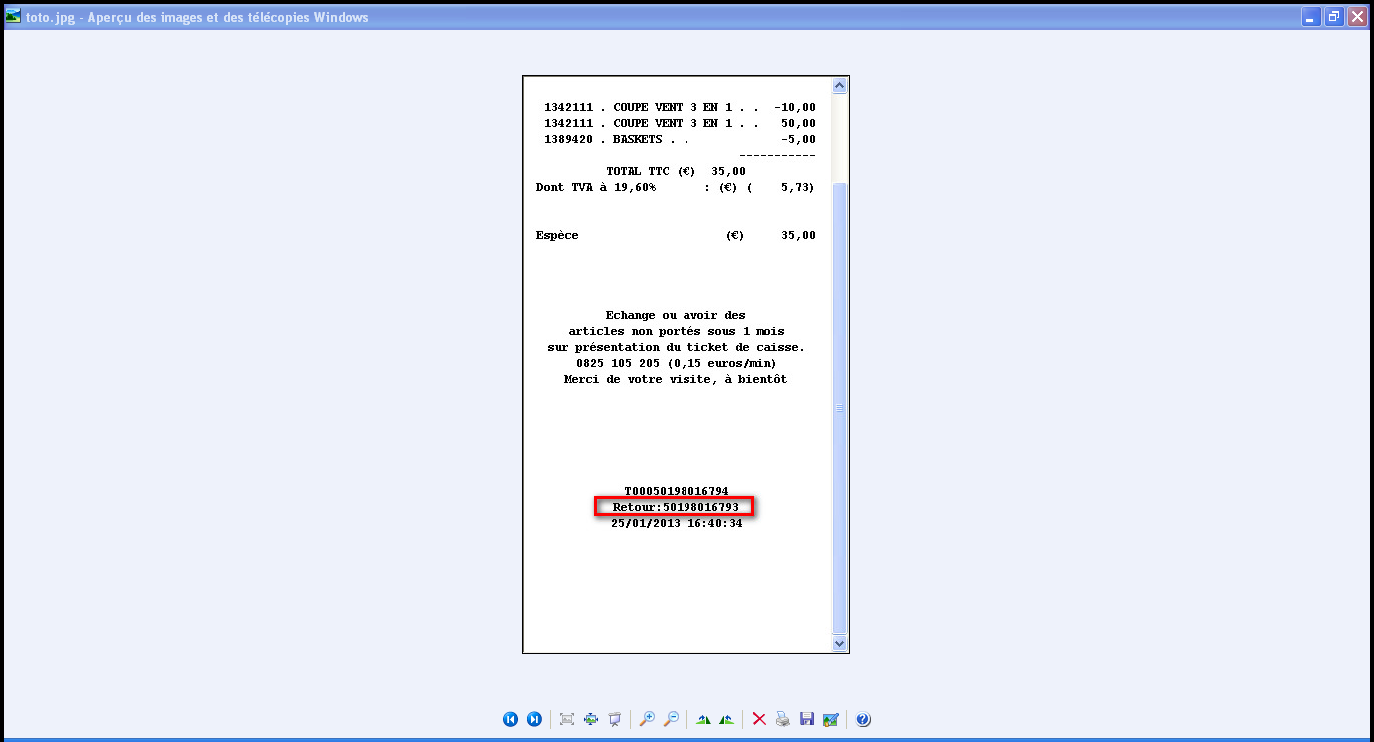Open the Help button in toolbar

click(863, 719)
